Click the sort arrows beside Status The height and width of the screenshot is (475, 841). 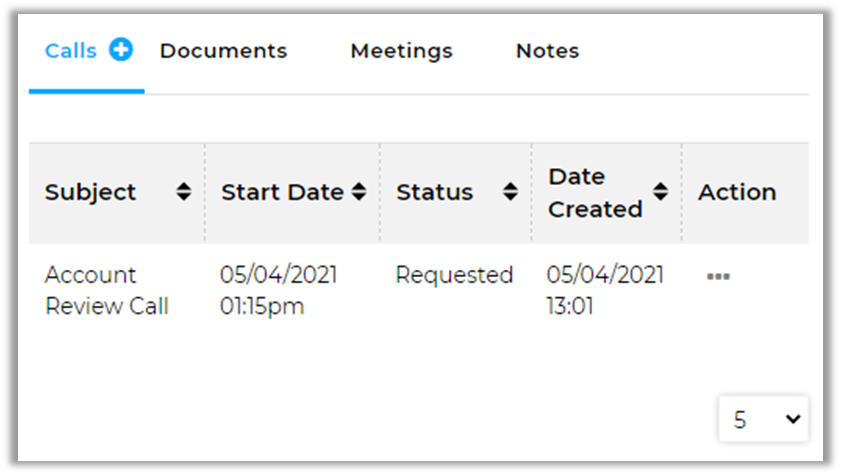tap(510, 192)
